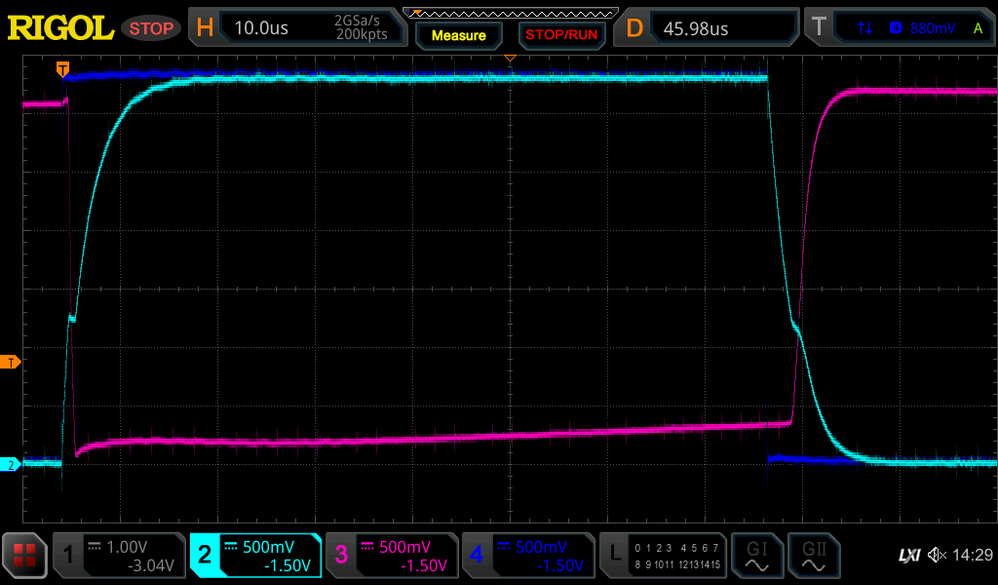Click channel 4 scale 500mV
This screenshot has height=585, width=998.
541,547
